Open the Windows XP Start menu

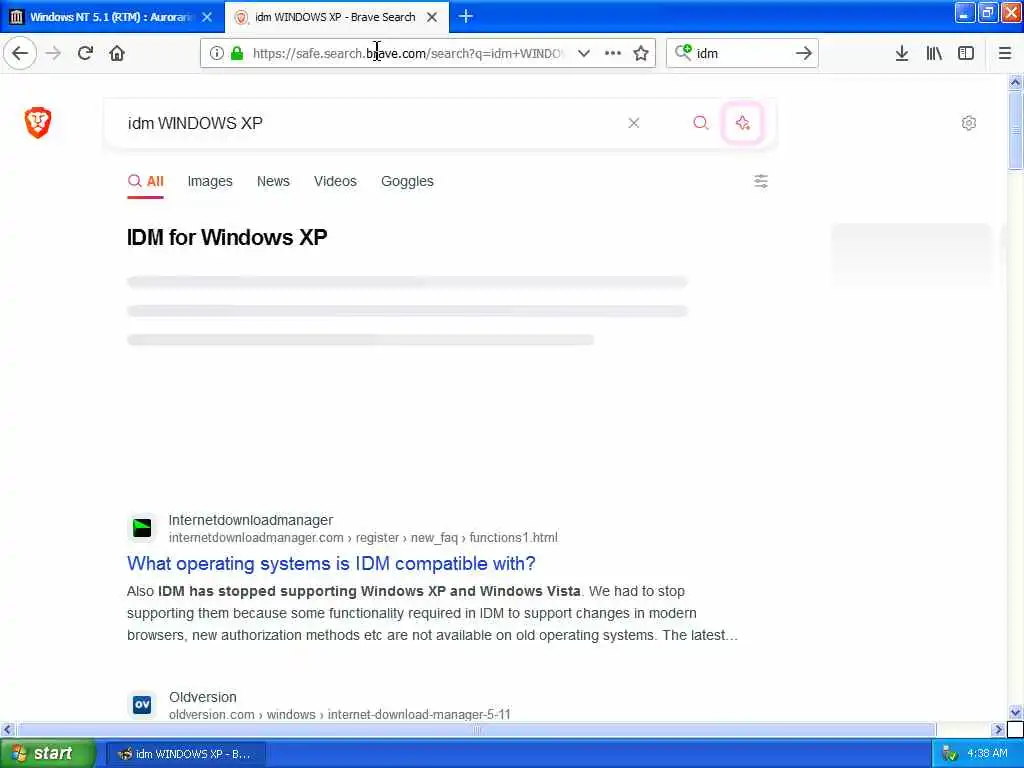(47, 753)
